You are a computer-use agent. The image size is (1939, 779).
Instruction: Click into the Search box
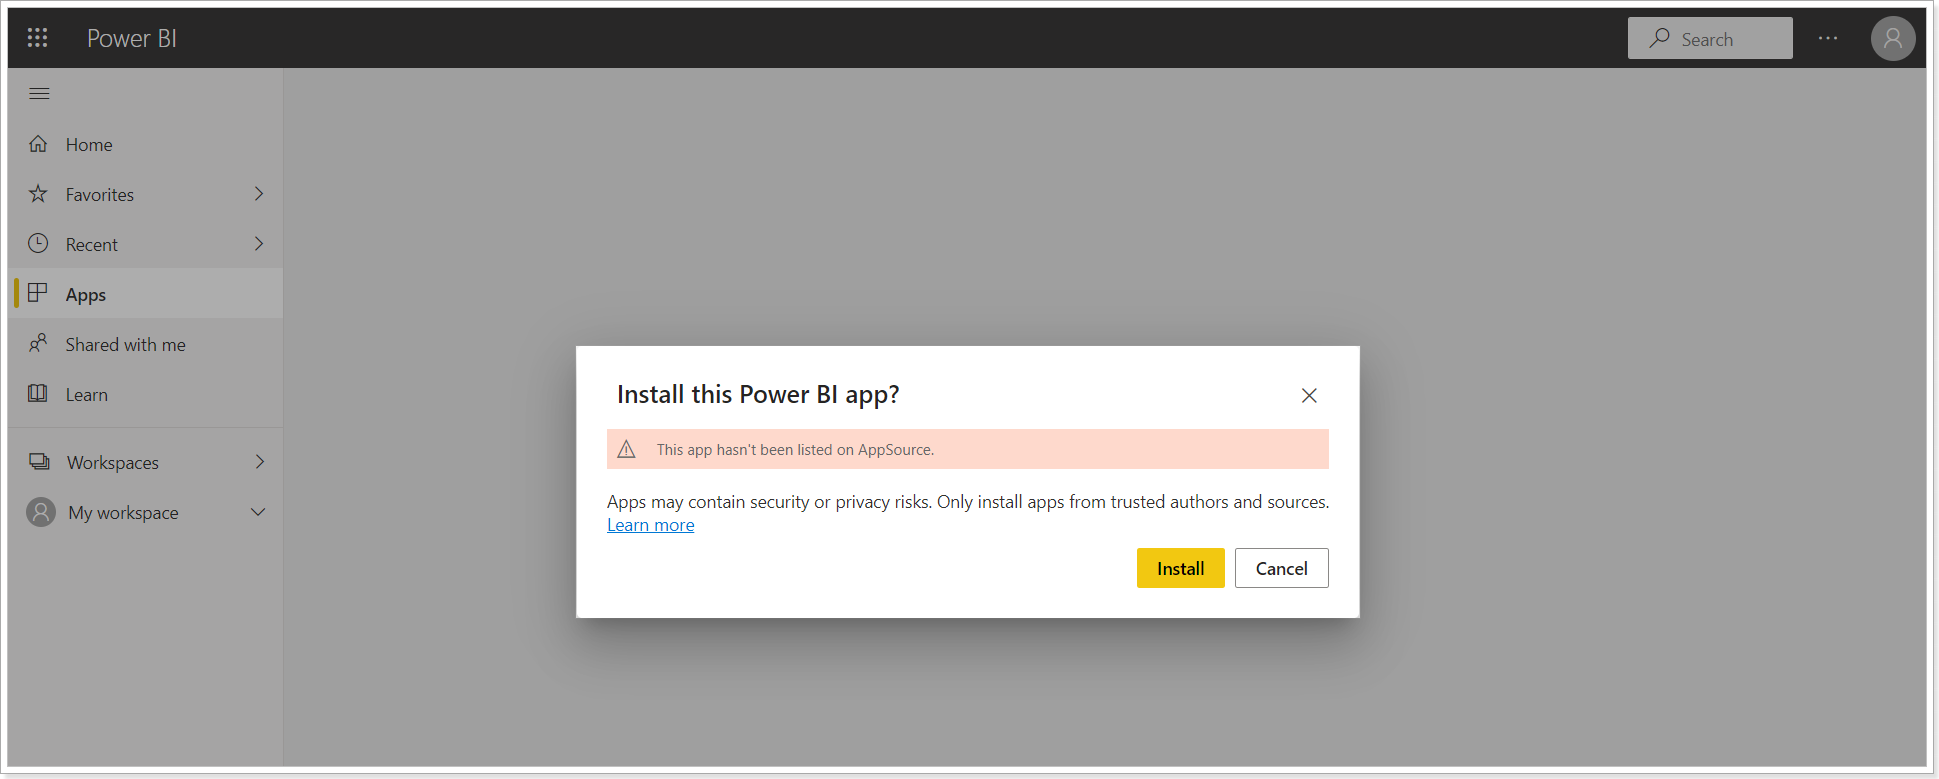tap(1710, 38)
